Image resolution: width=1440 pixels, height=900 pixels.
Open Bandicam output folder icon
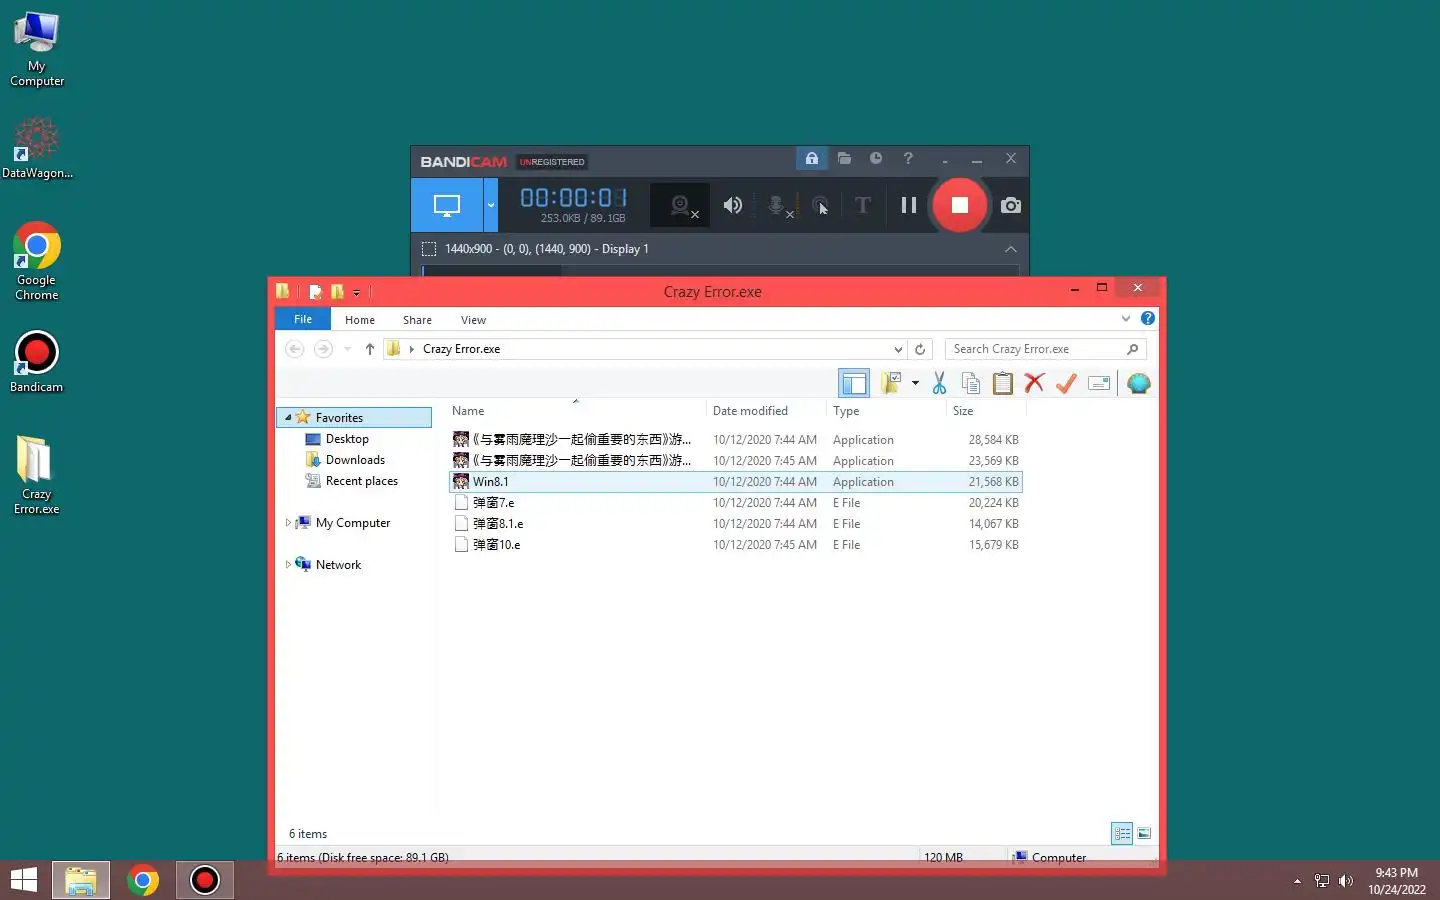pyautogui.click(x=844, y=158)
